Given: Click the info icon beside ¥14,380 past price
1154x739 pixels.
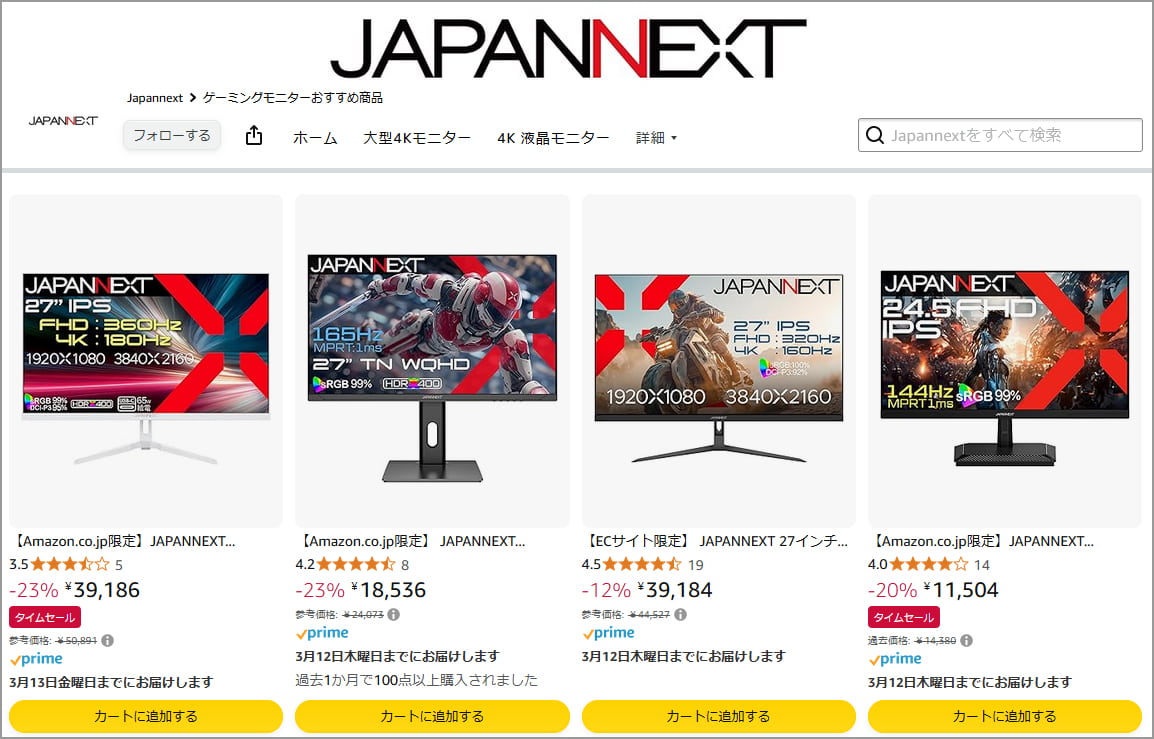Looking at the screenshot, I should 966,640.
